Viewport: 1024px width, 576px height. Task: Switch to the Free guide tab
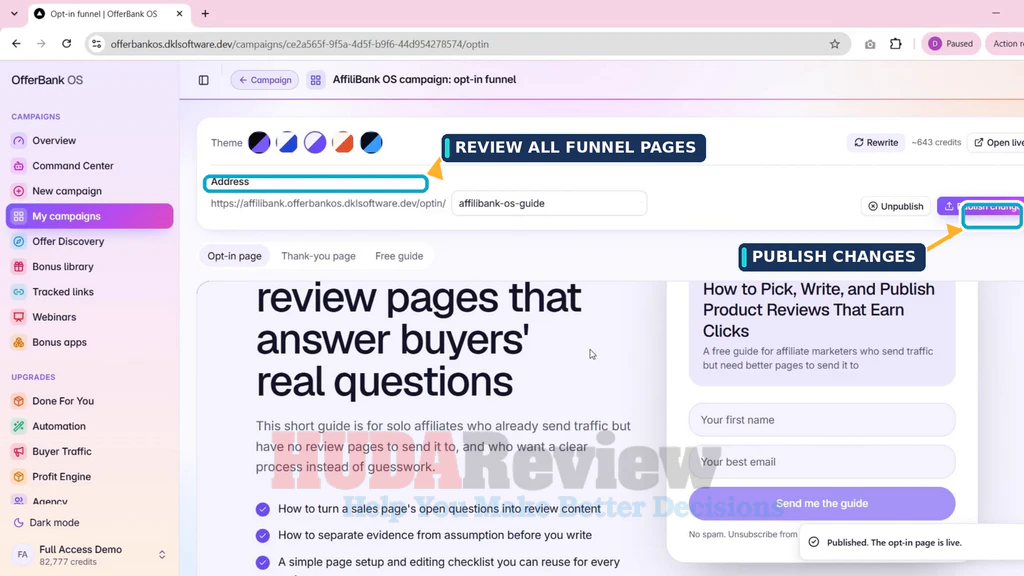pyautogui.click(x=399, y=256)
